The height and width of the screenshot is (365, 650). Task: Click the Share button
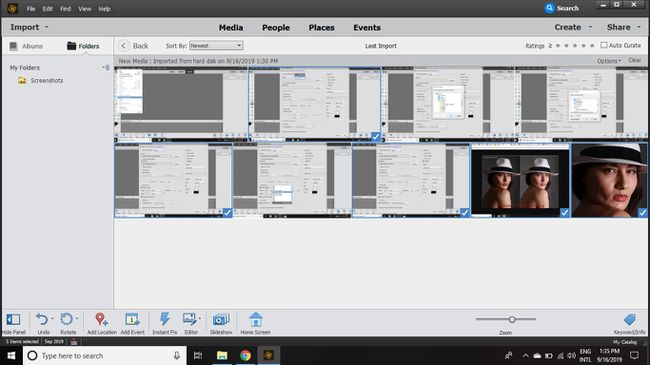pyautogui.click(x=618, y=27)
